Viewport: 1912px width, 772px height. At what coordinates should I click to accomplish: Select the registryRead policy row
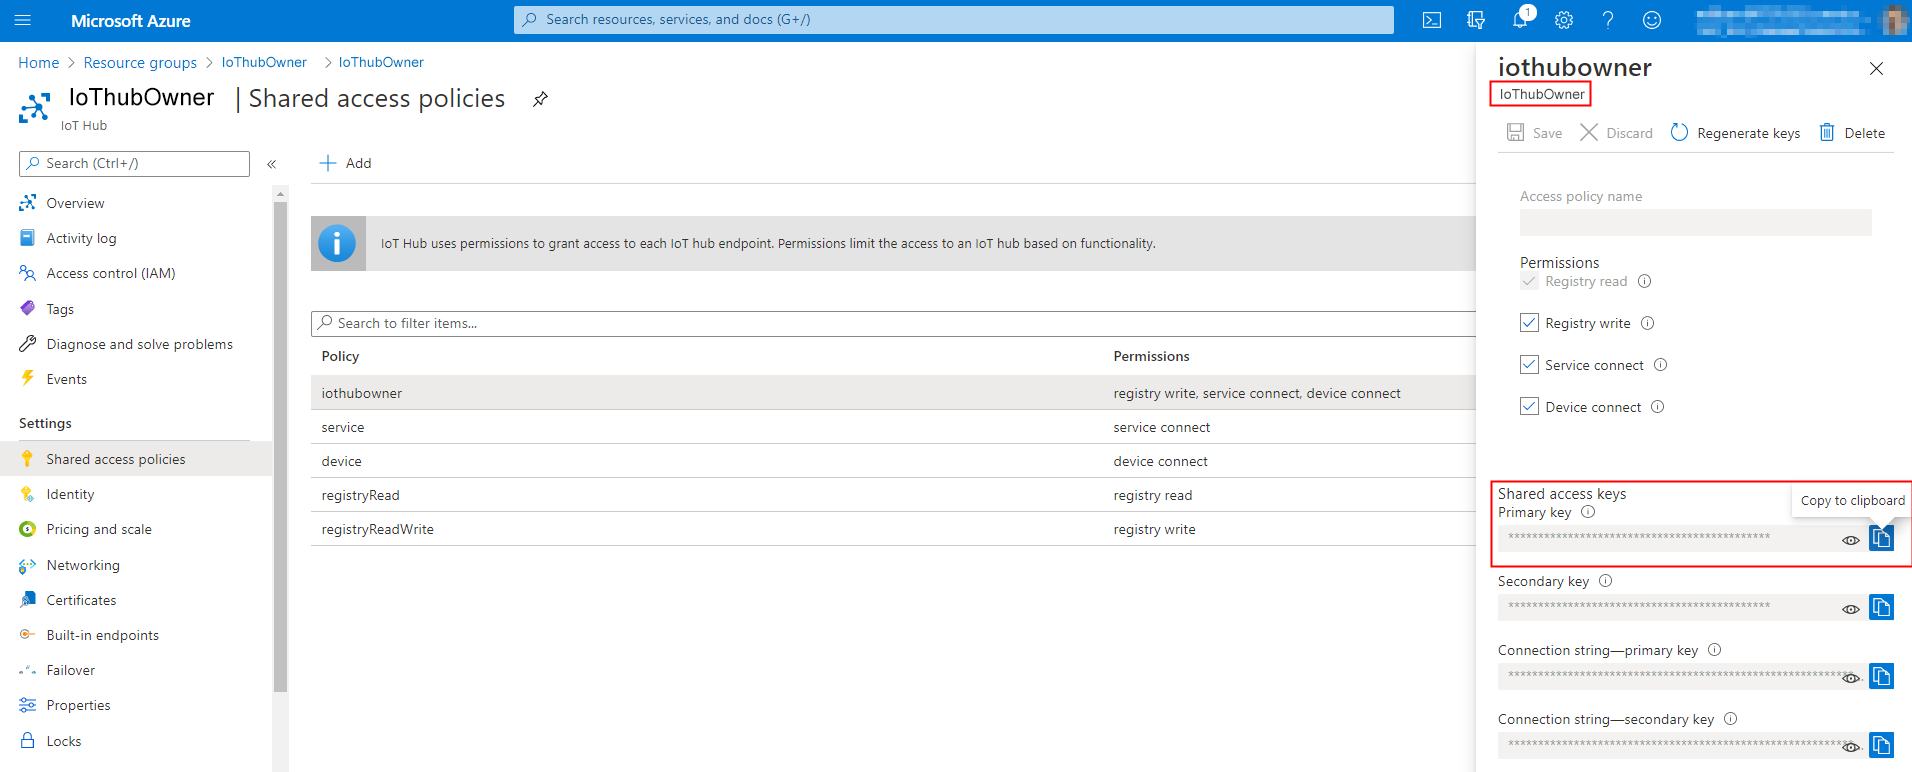(x=893, y=495)
